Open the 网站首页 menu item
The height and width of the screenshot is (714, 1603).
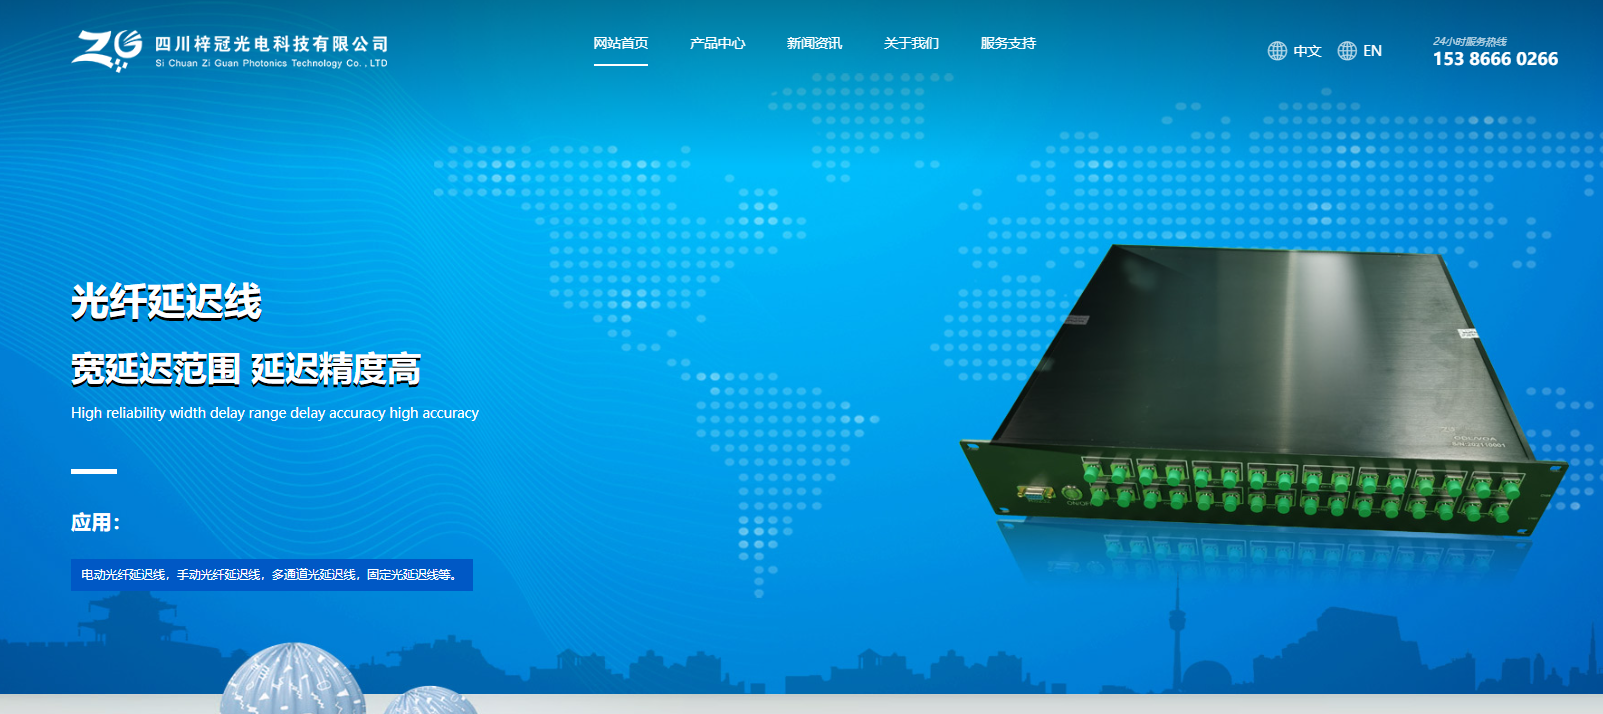620,43
